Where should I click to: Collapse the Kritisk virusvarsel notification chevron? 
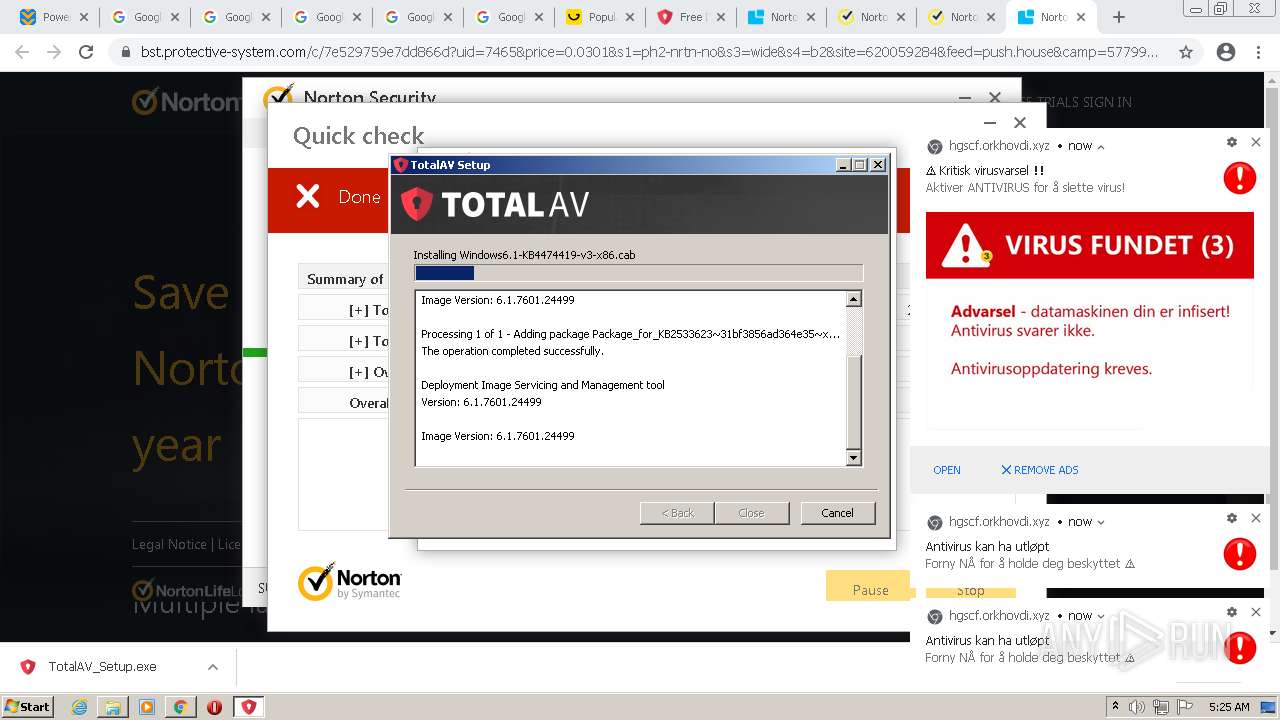pyautogui.click(x=1101, y=147)
